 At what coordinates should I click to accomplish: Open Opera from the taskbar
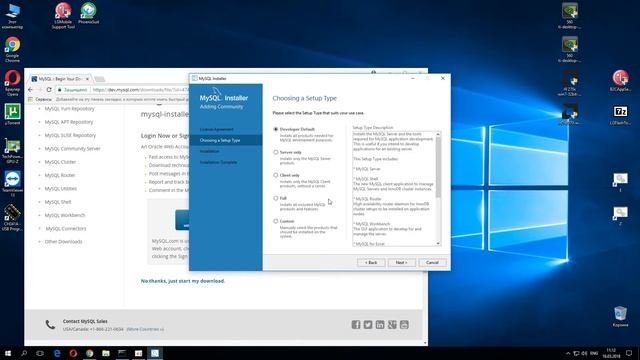[73, 353]
